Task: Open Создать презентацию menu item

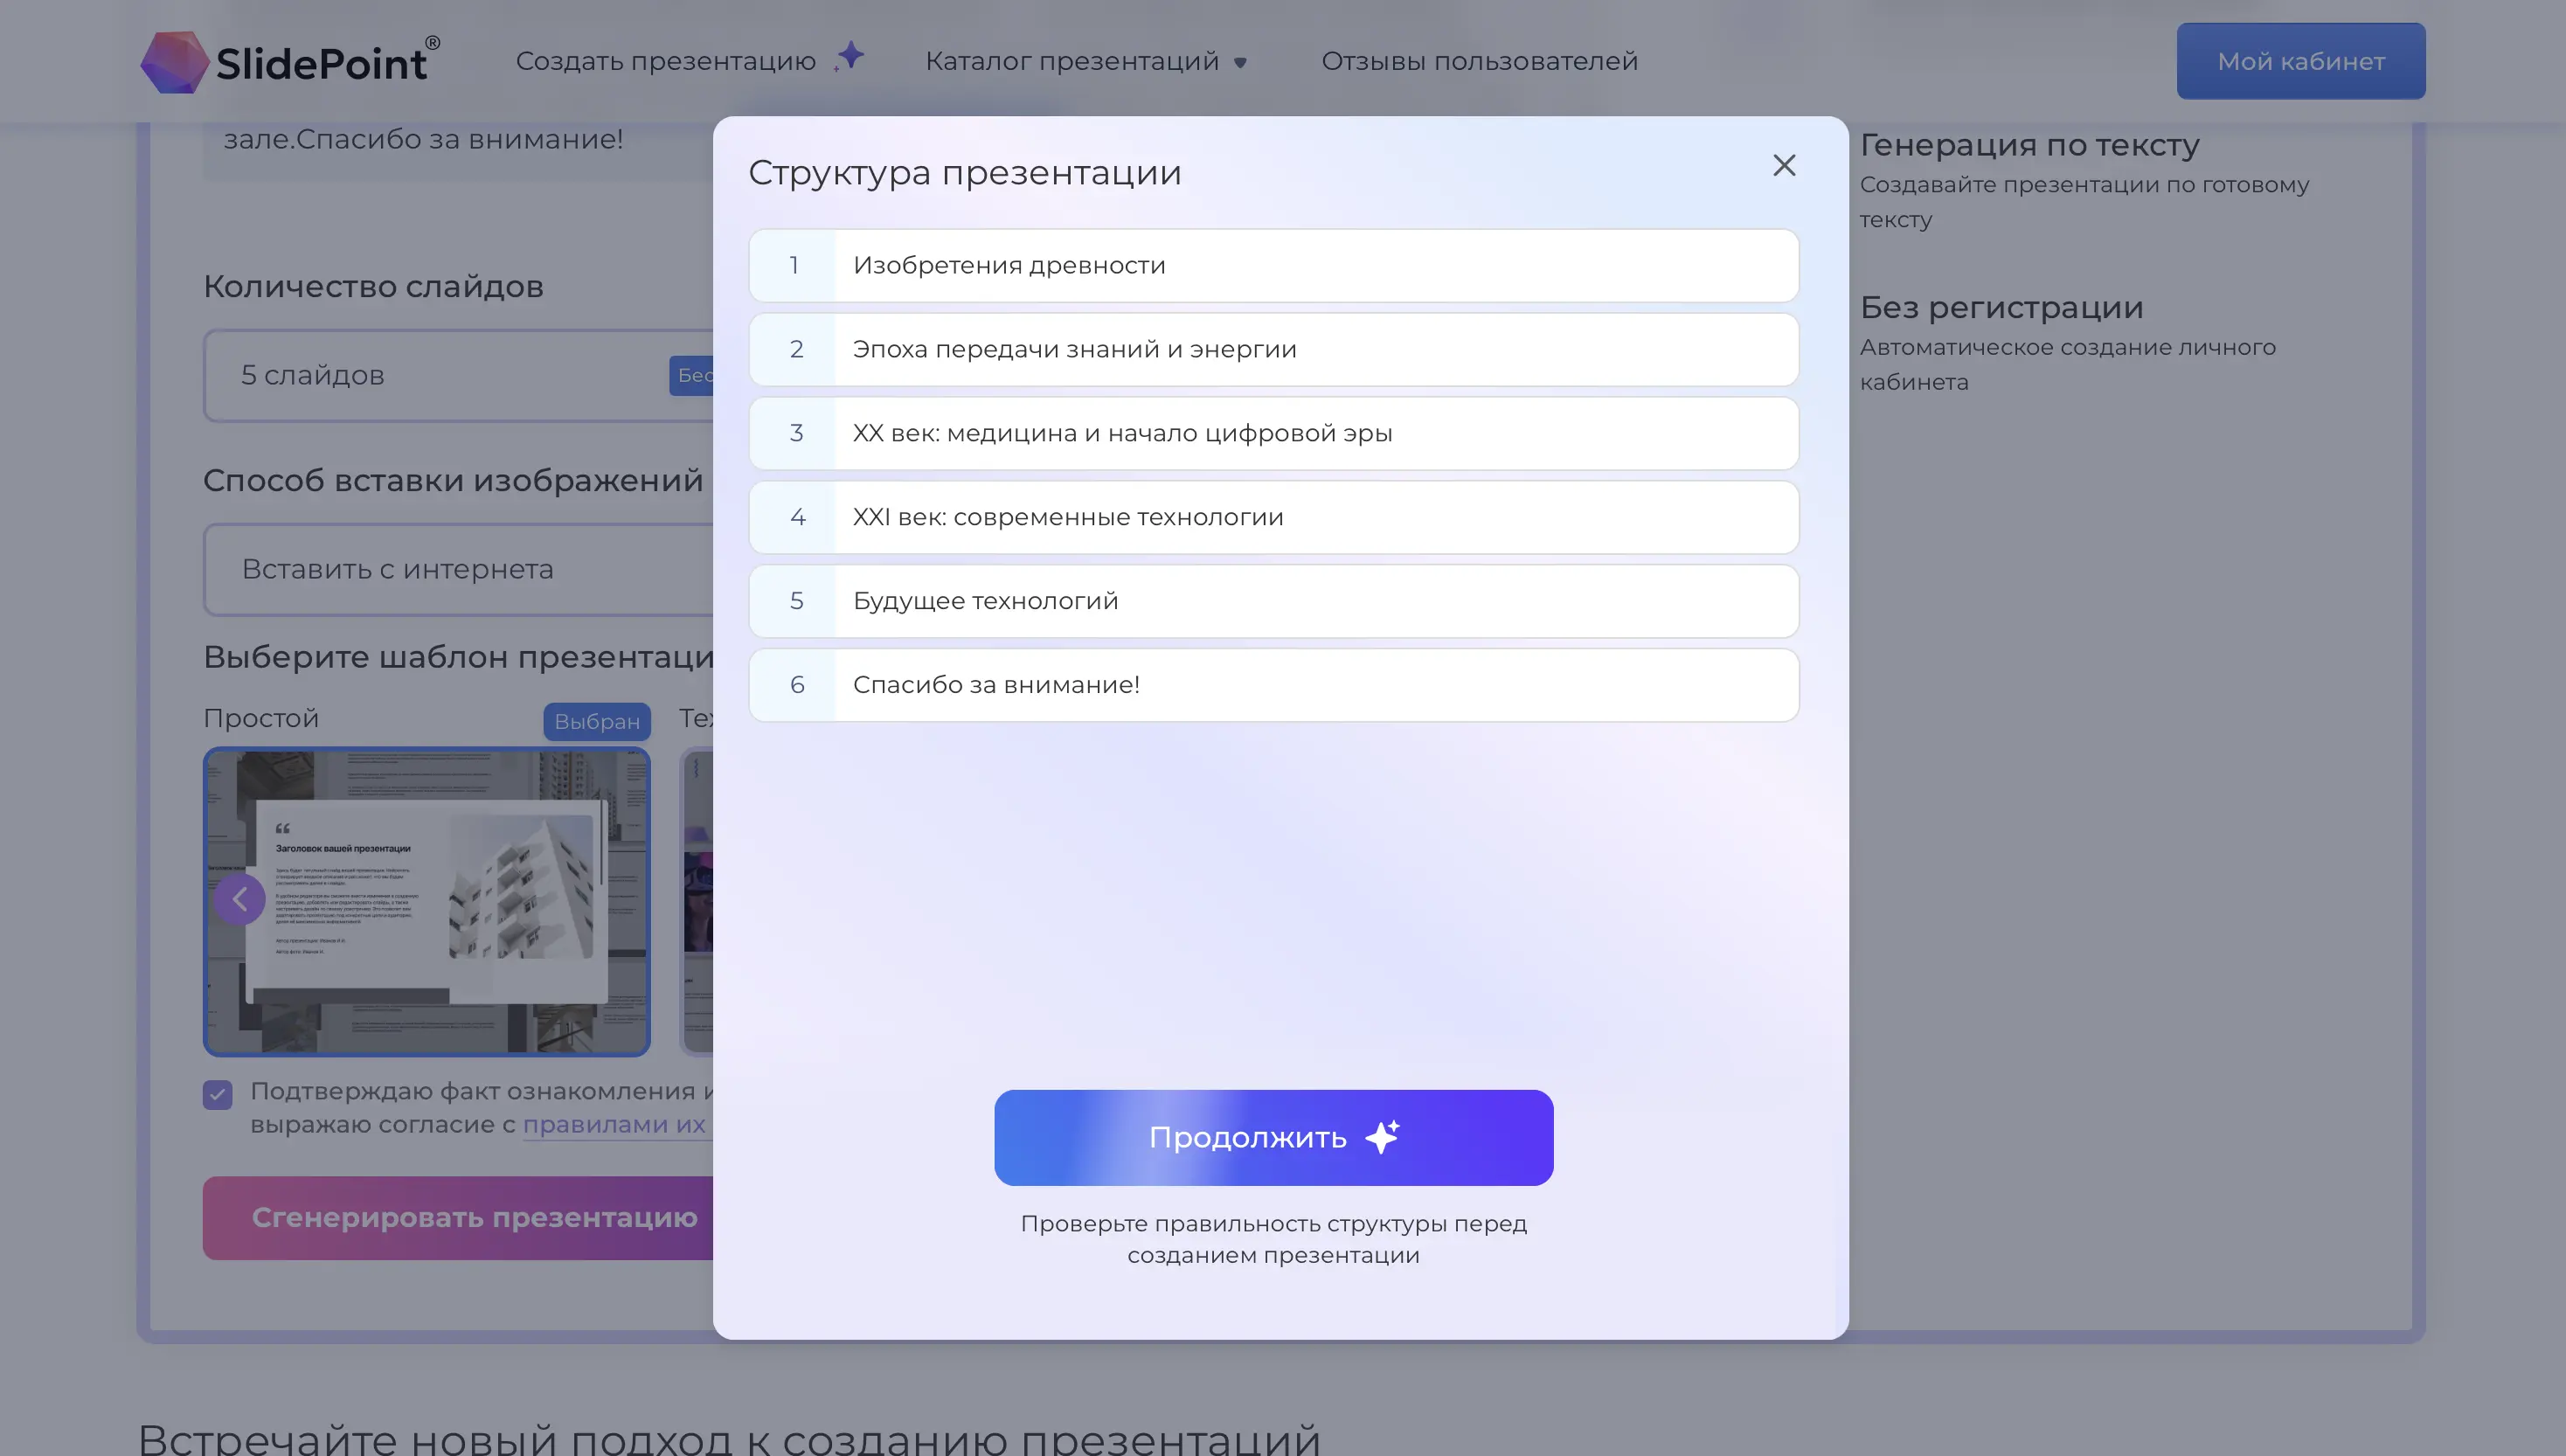Action: pyautogui.click(x=665, y=61)
